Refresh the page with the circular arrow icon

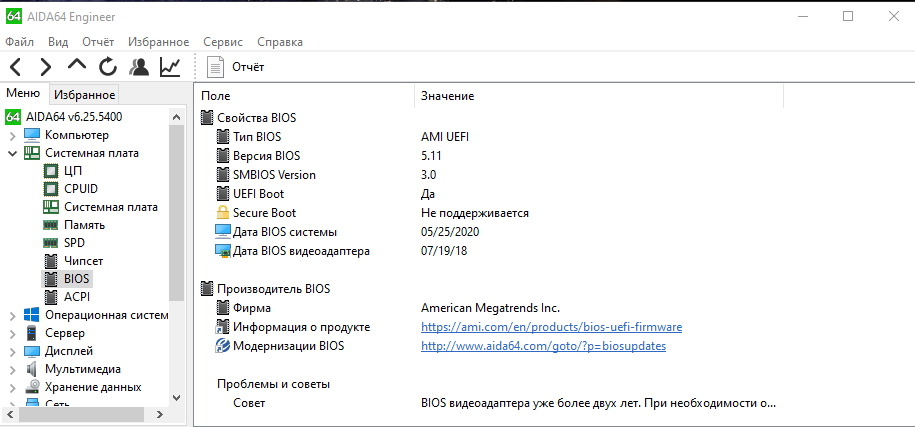[107, 67]
